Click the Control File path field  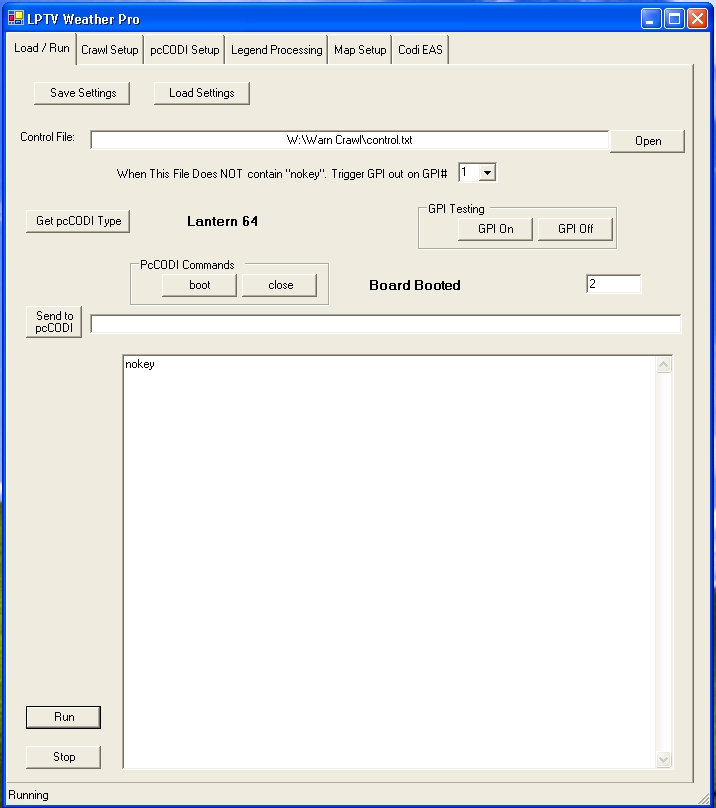coord(349,140)
